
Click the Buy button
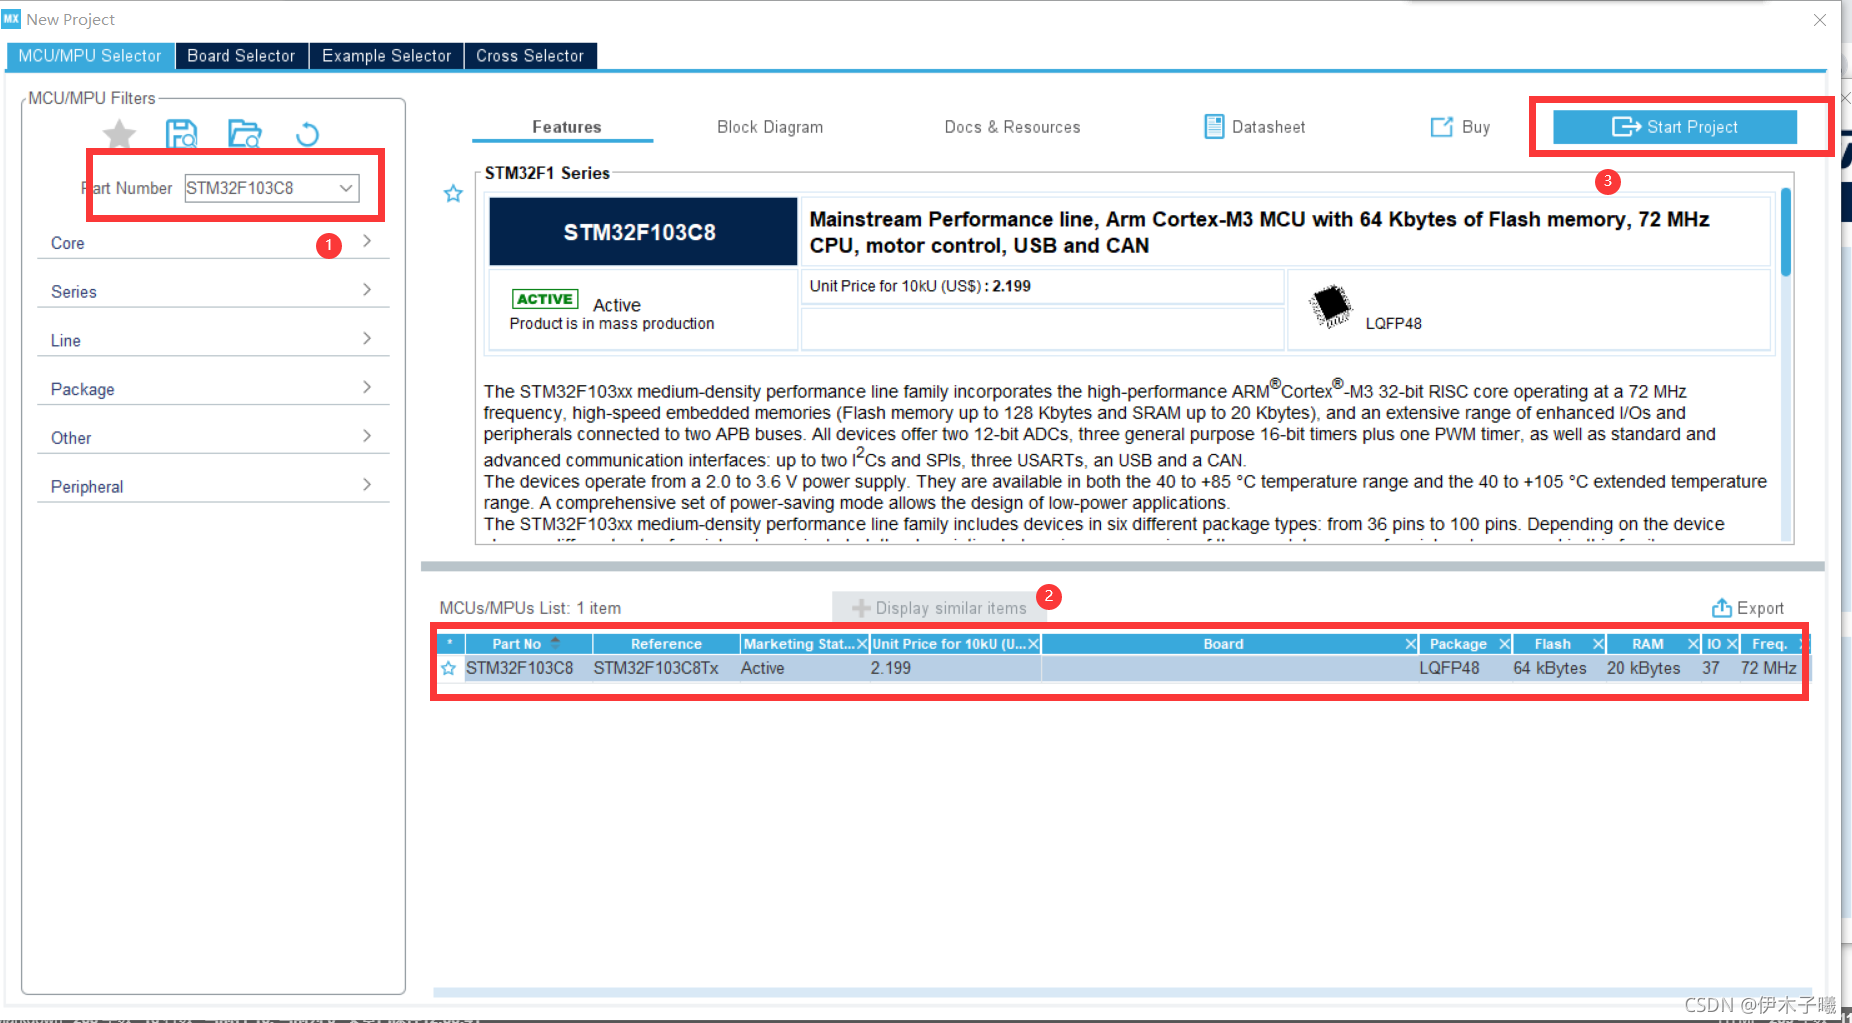click(1460, 127)
